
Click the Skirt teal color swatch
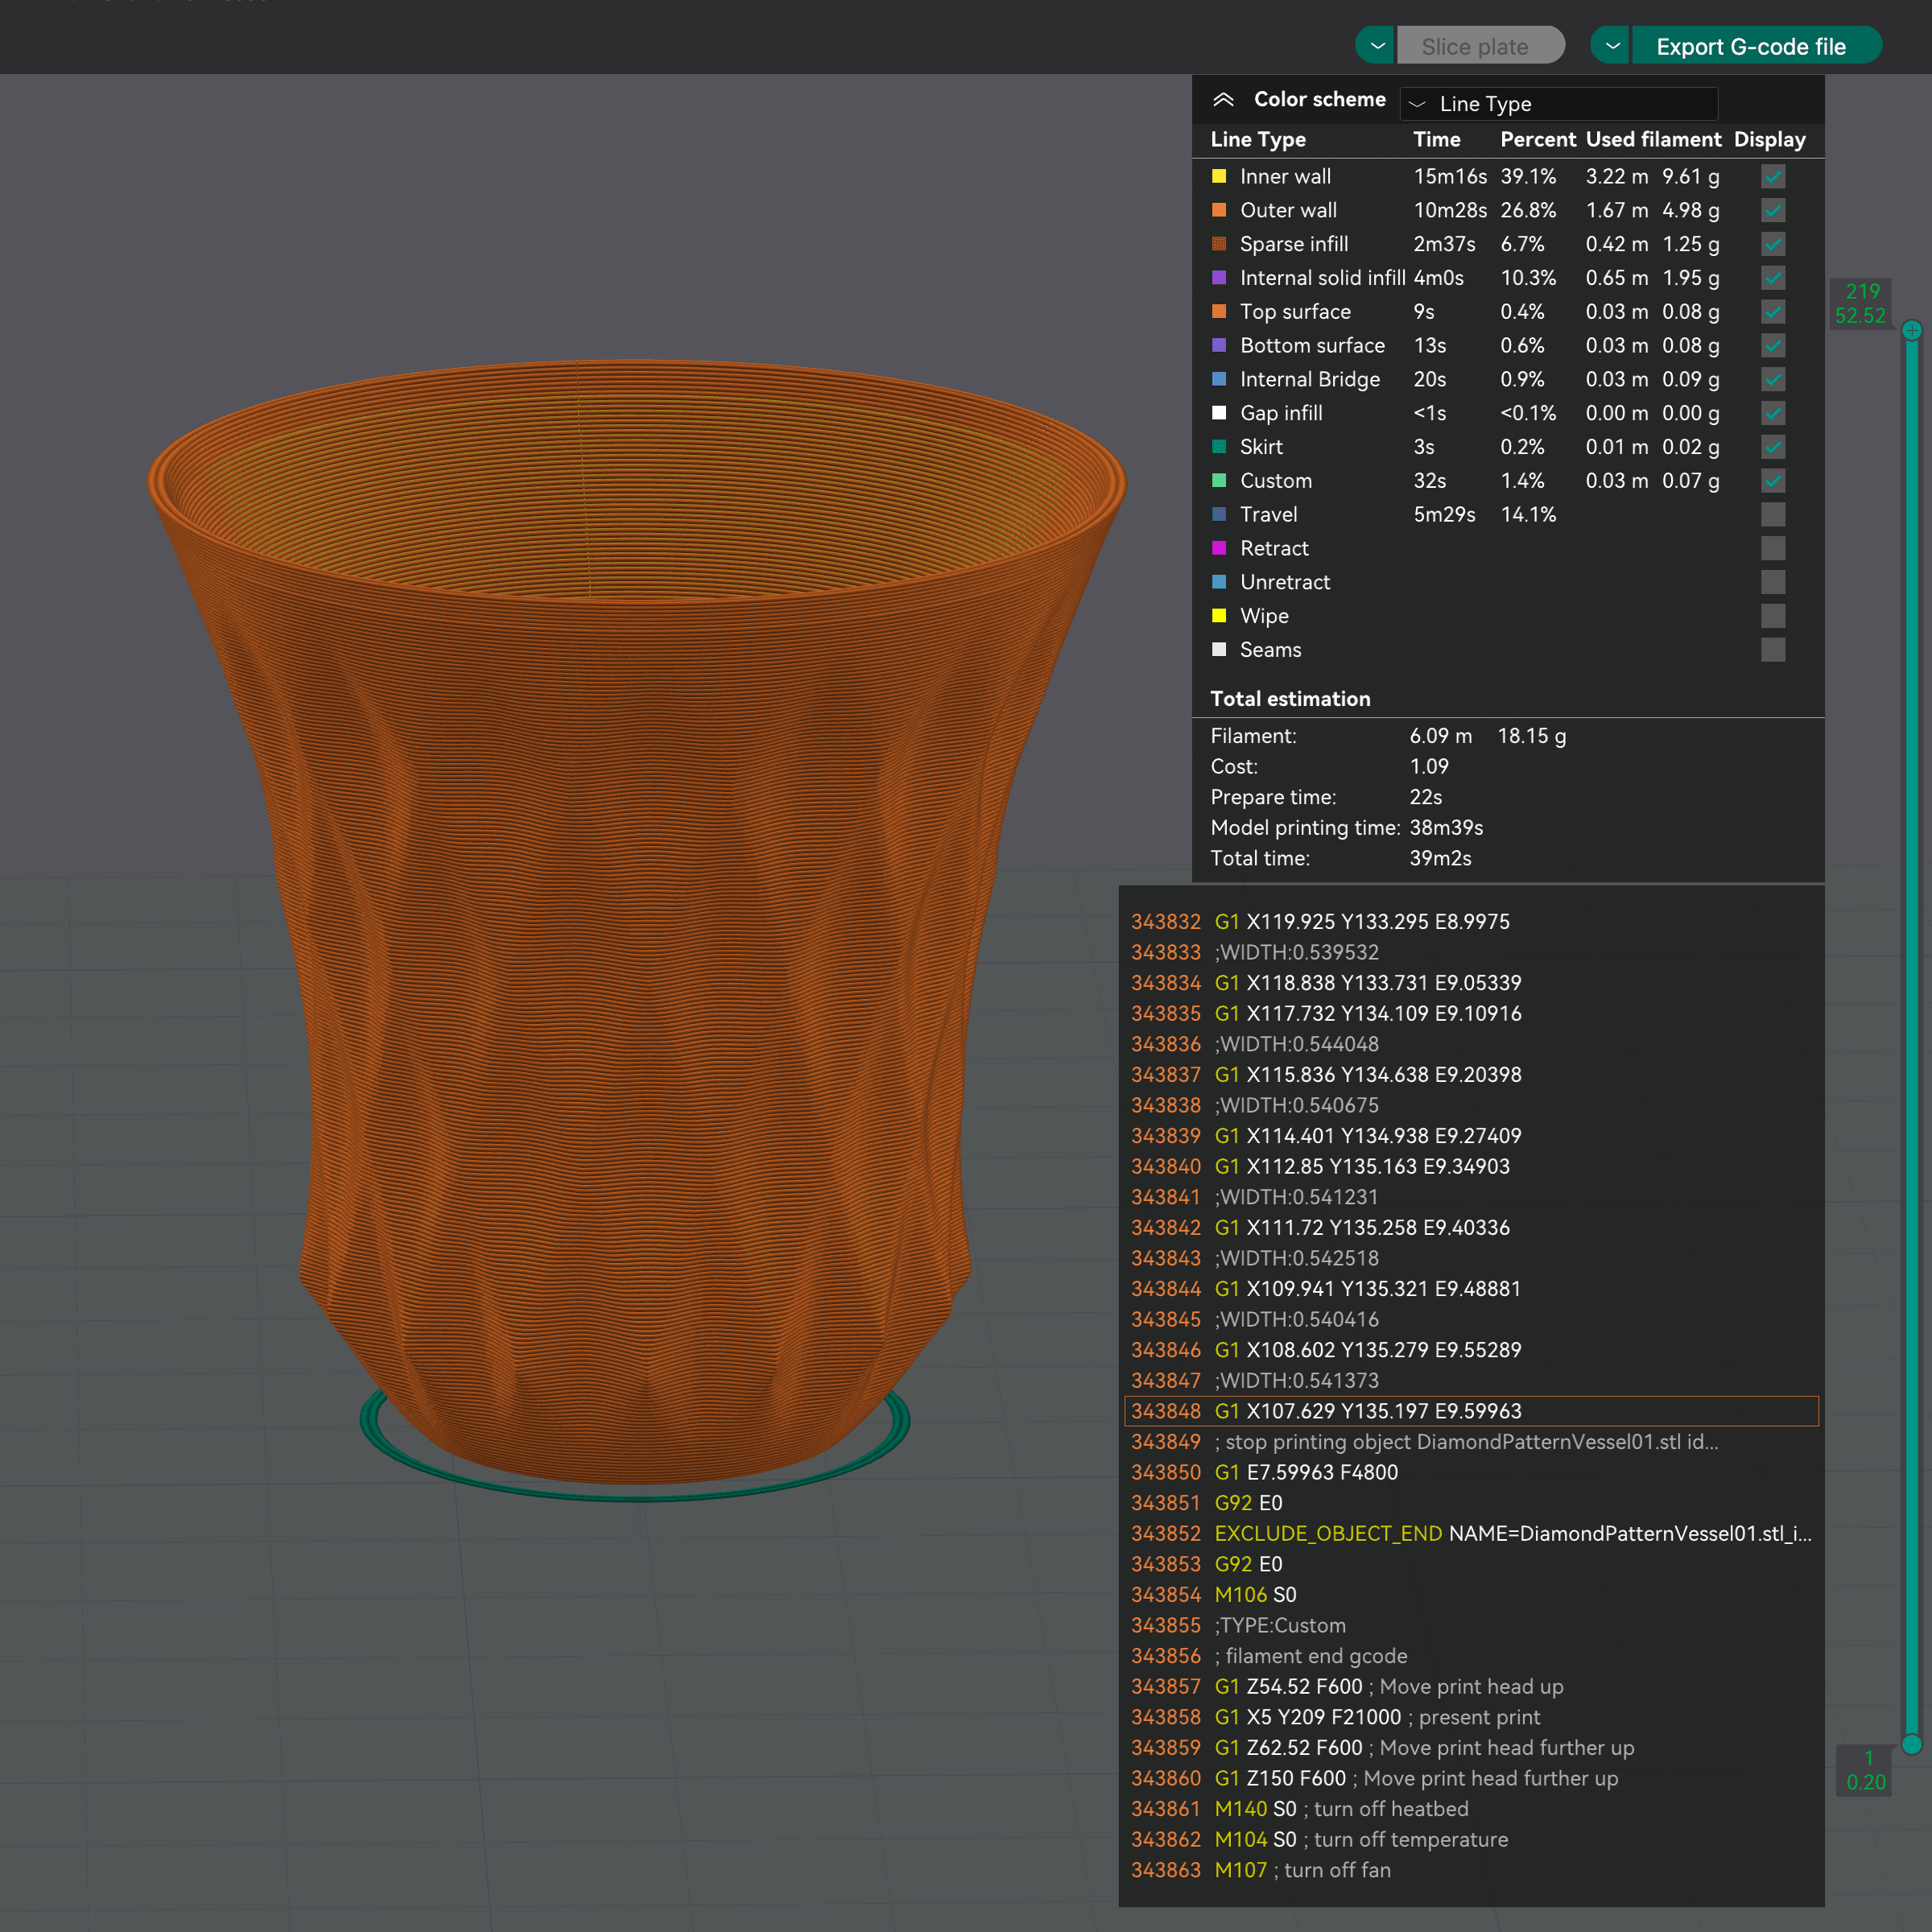1219,447
